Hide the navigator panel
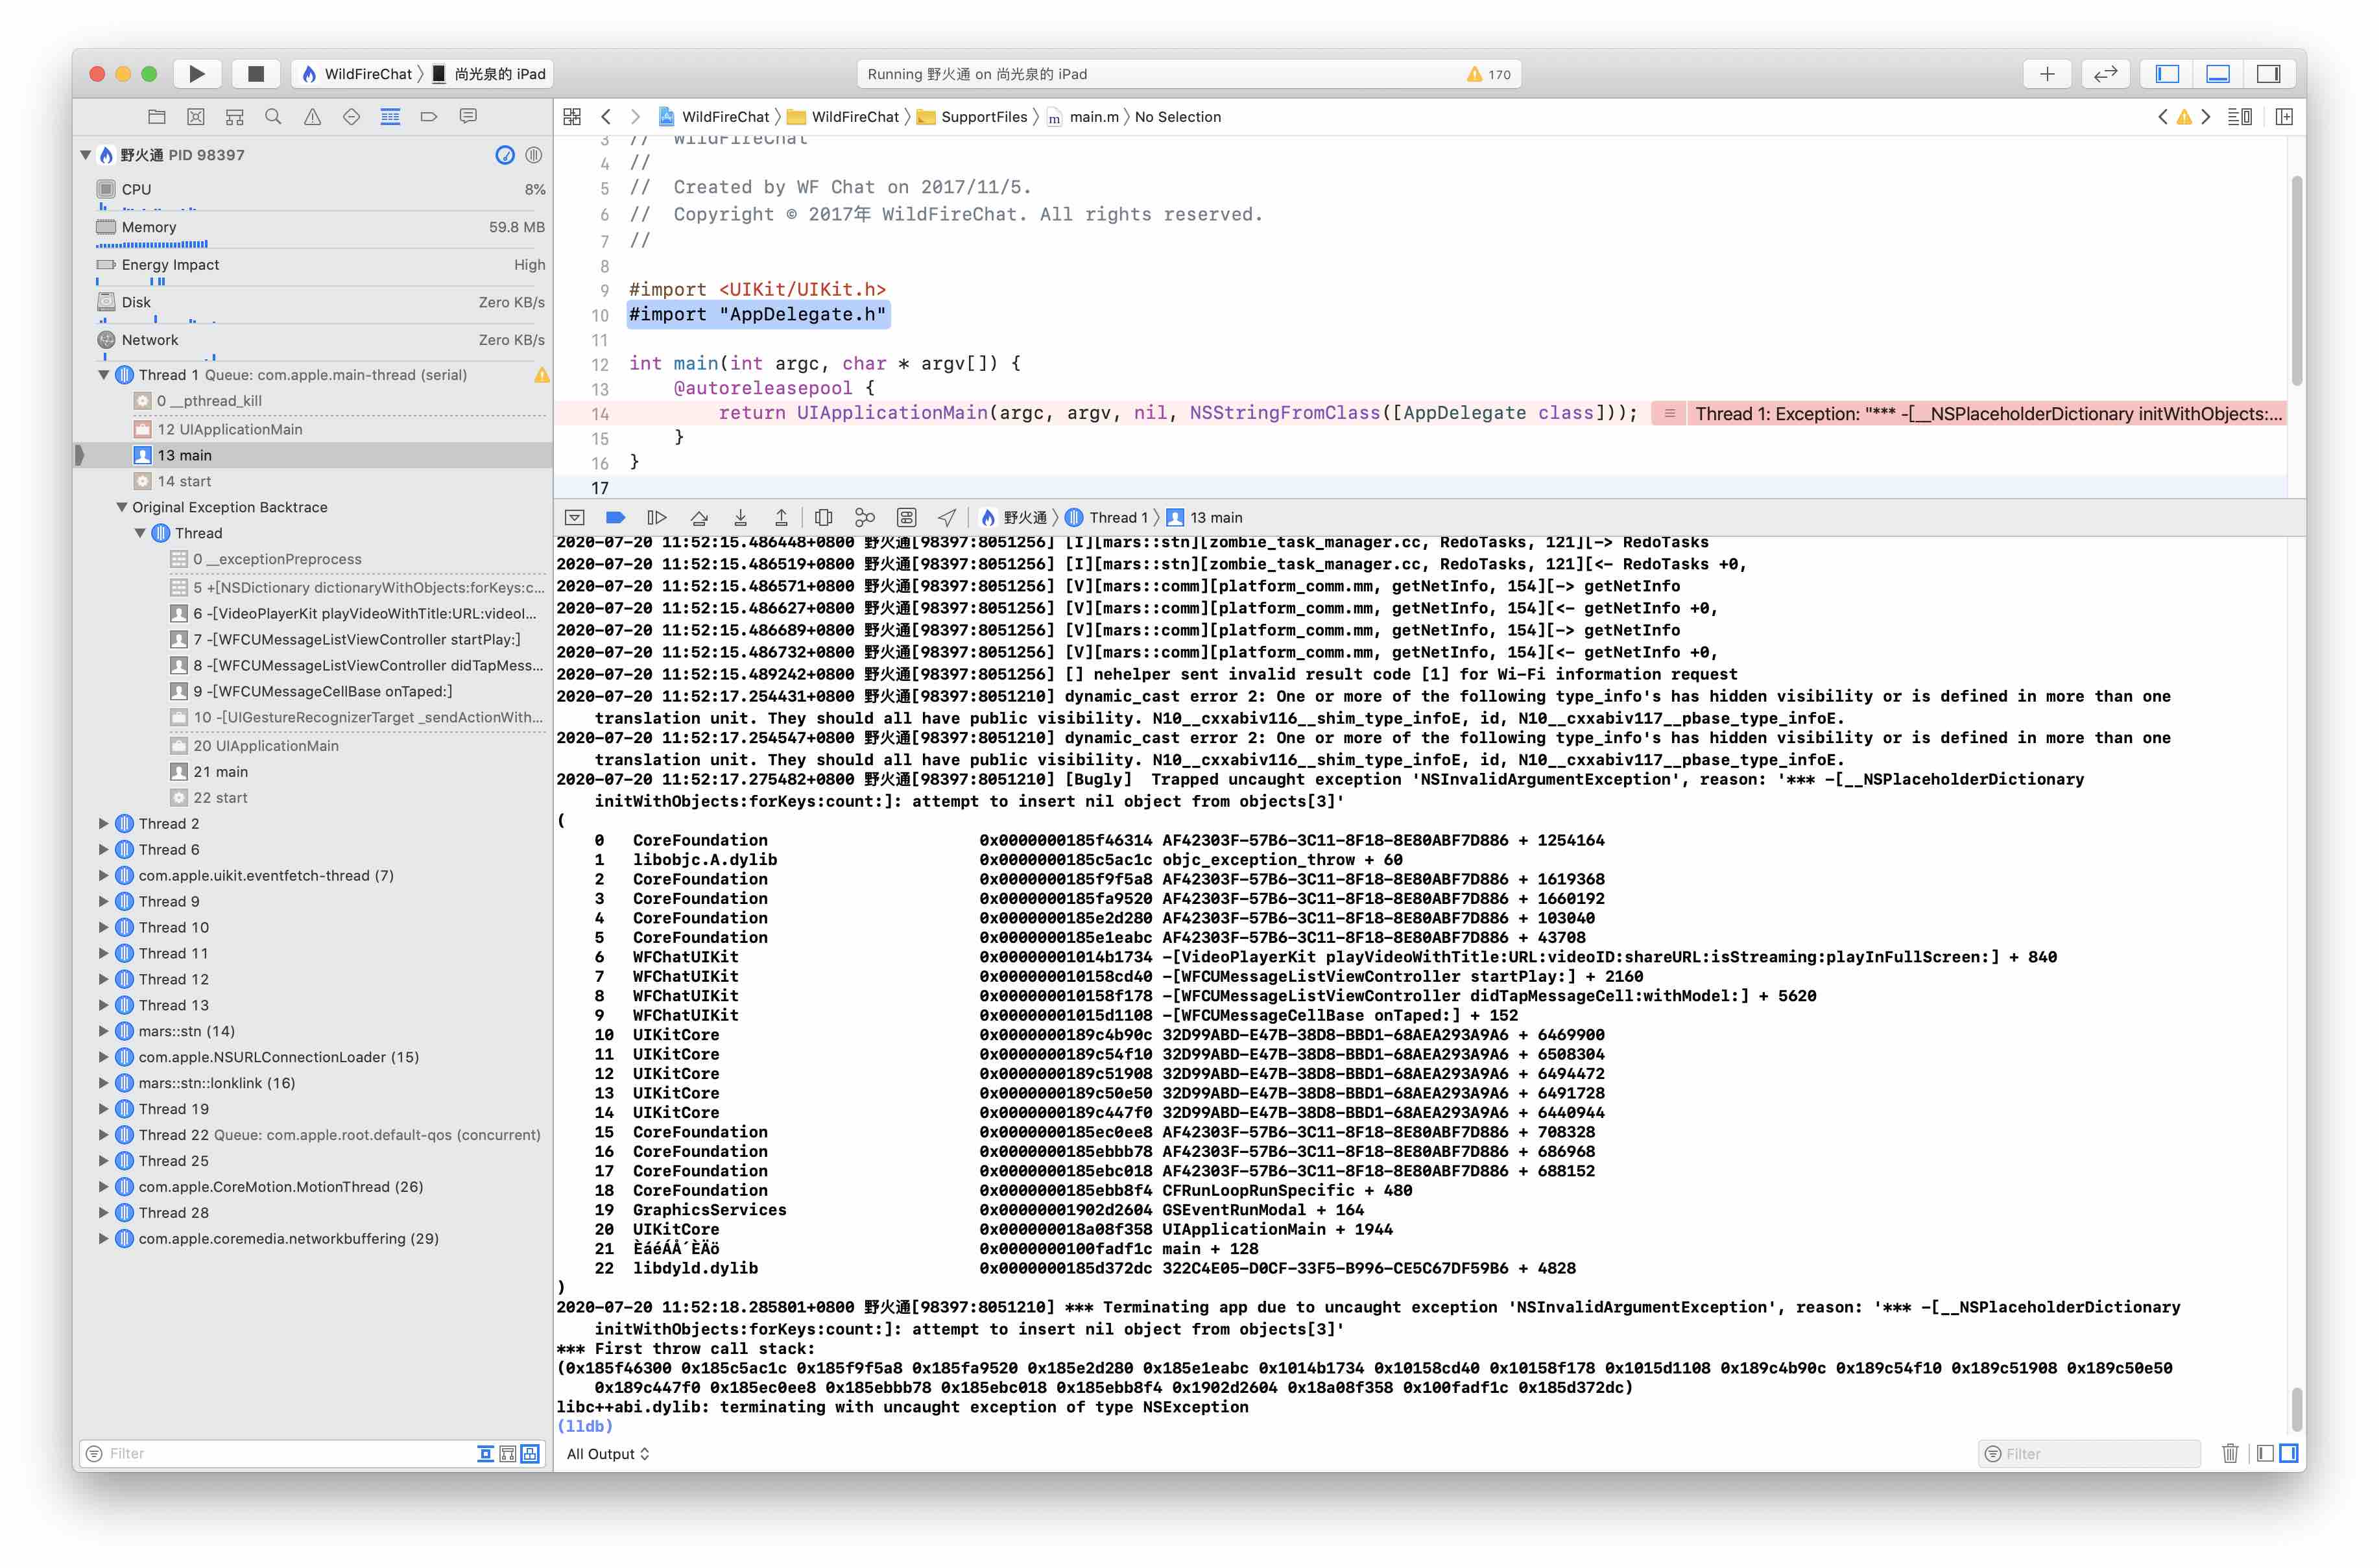 (2166, 73)
